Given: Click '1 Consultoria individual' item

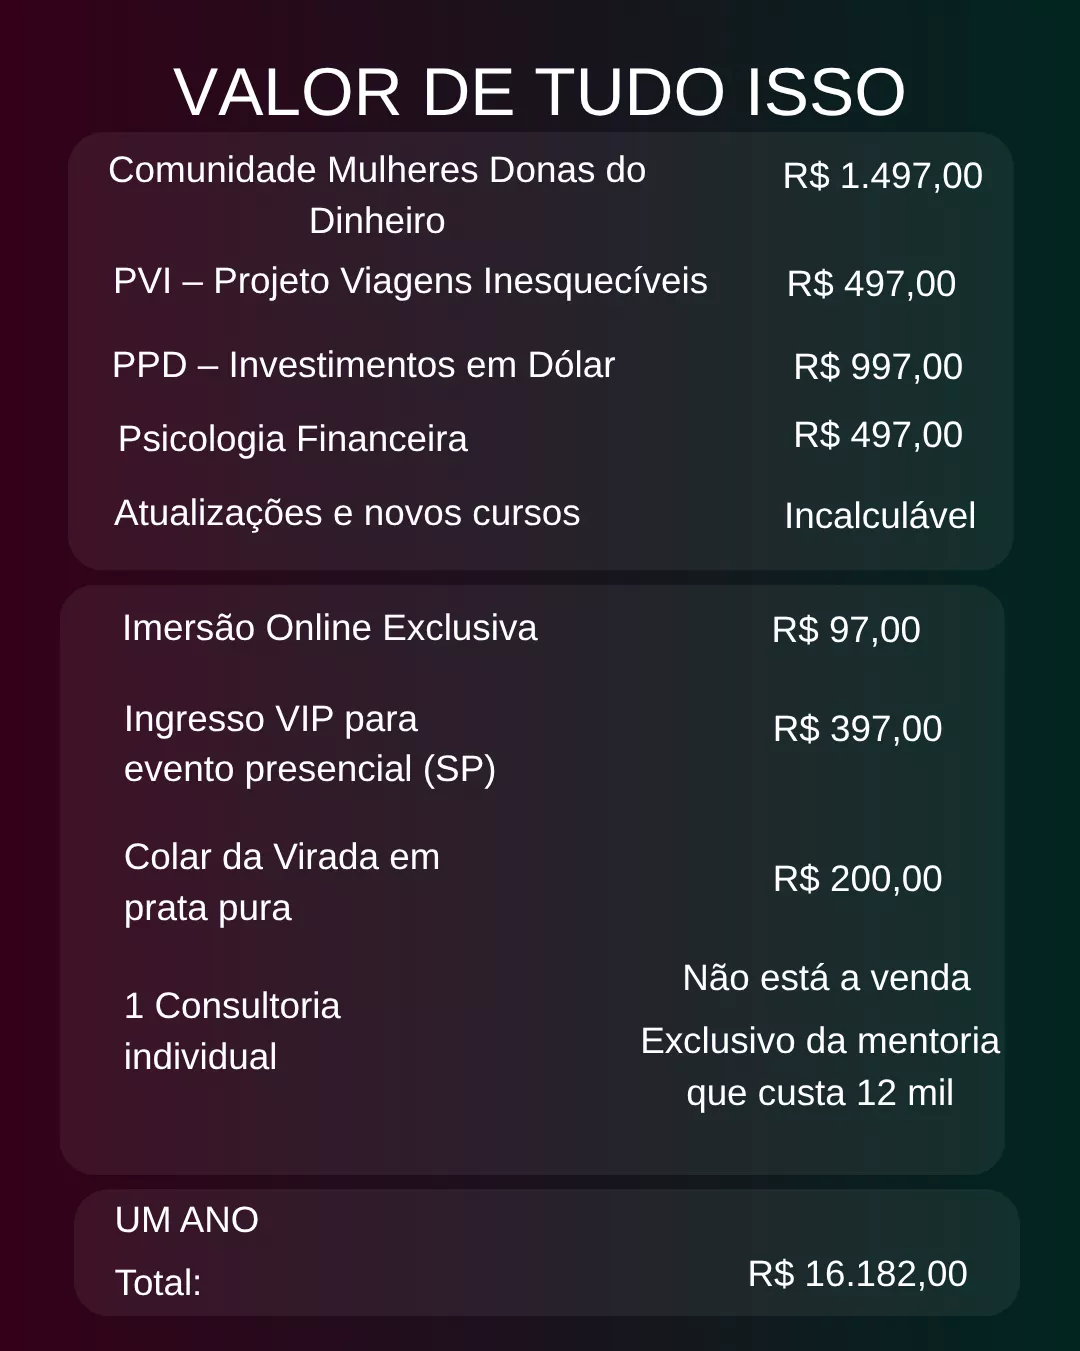Looking at the screenshot, I should click(232, 1031).
